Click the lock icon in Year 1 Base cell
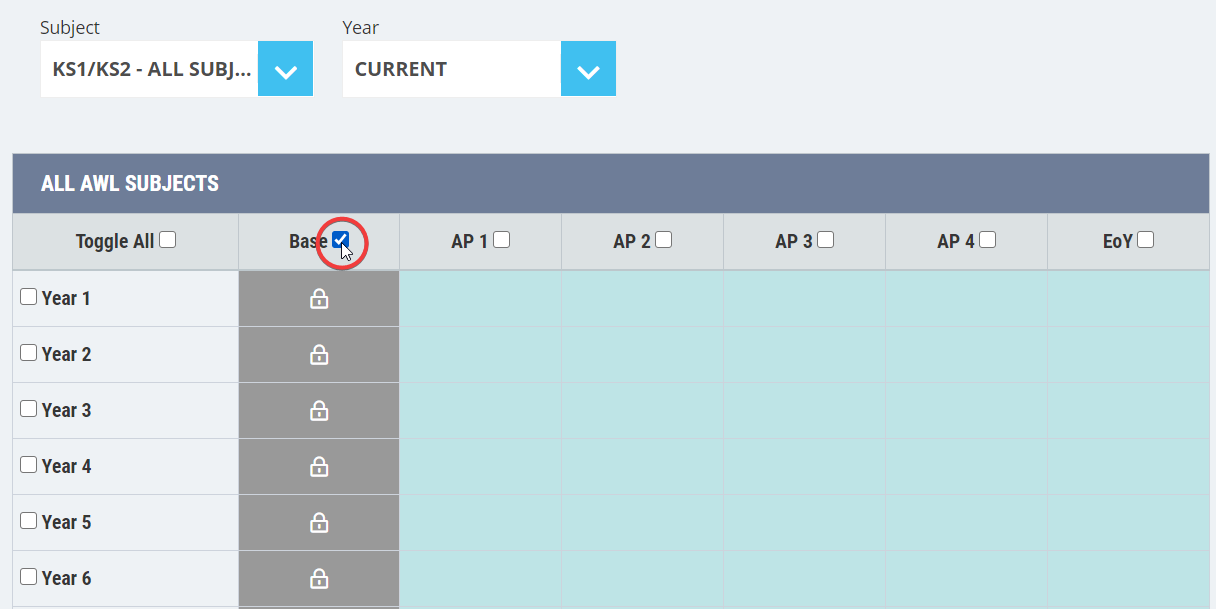1216x609 pixels. [319, 299]
